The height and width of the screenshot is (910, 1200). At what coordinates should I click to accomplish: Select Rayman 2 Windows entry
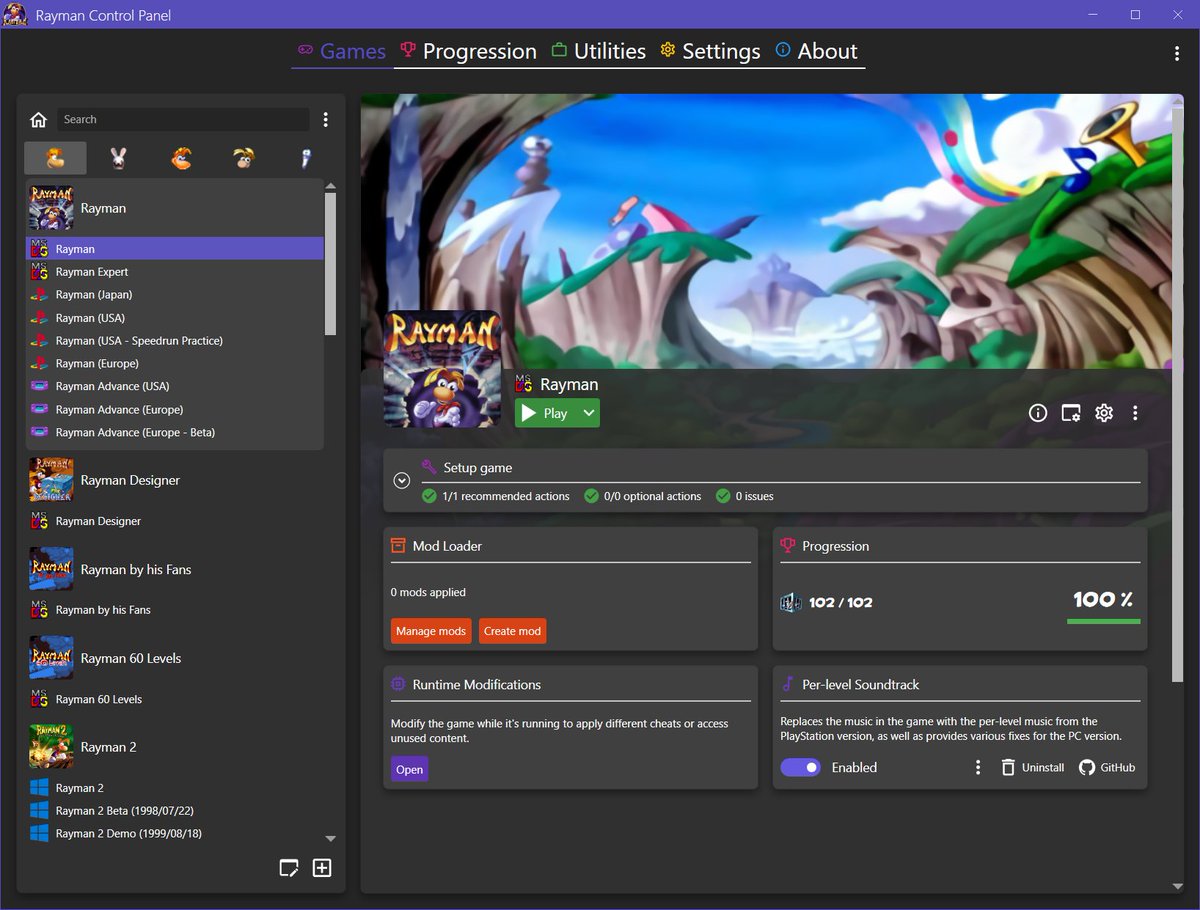[x=175, y=788]
